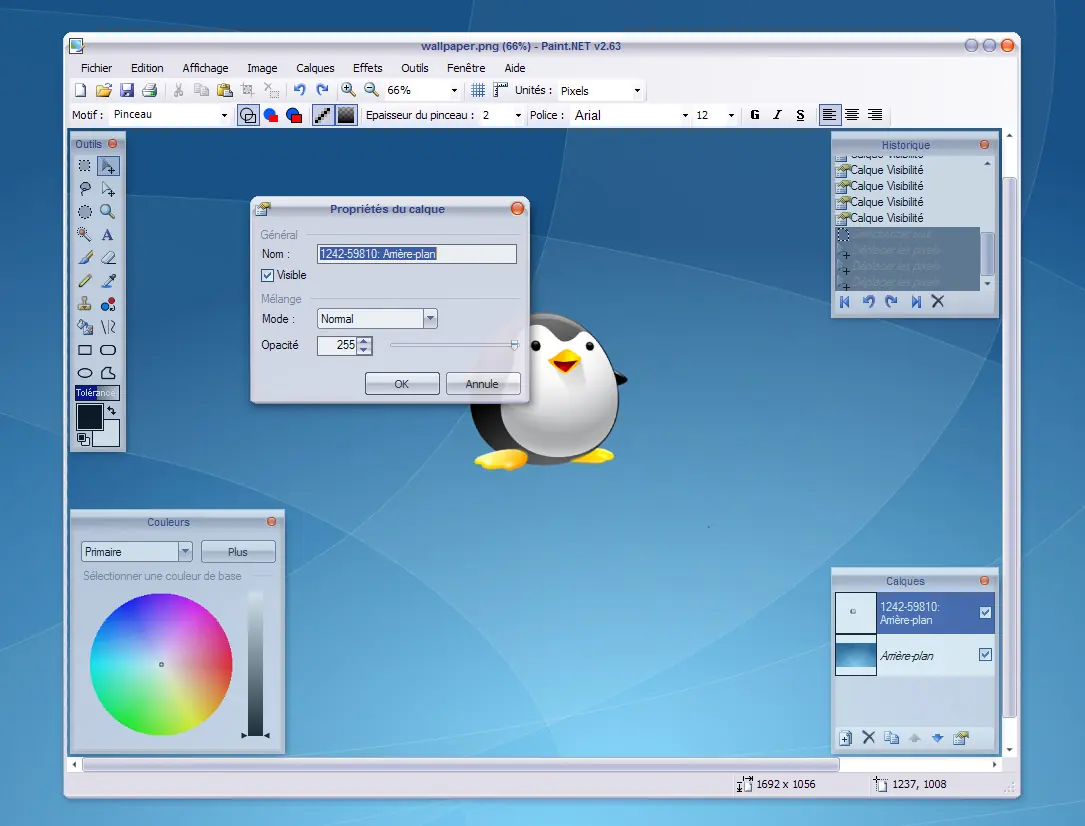Move layer down with blue arrow
Viewport: 1085px width, 826px height.
click(938, 738)
